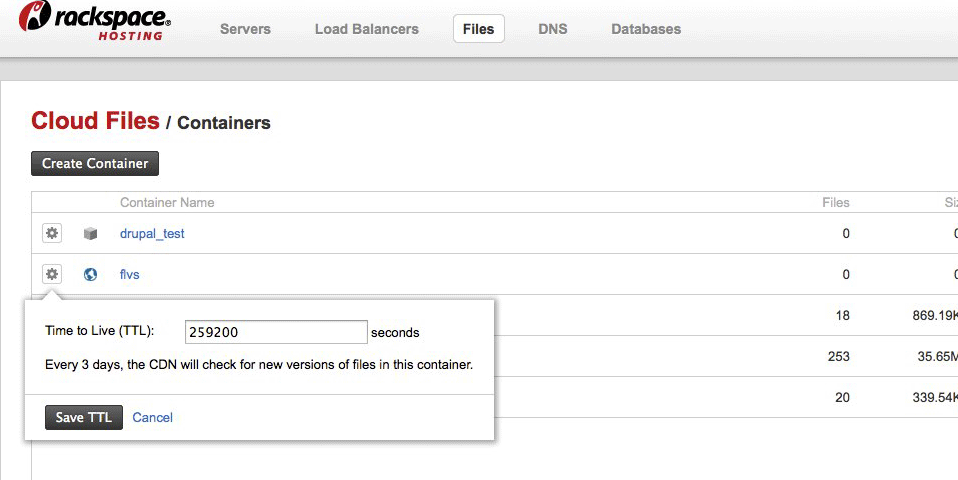Open the Rackspace Hosting logo home link

point(95,21)
